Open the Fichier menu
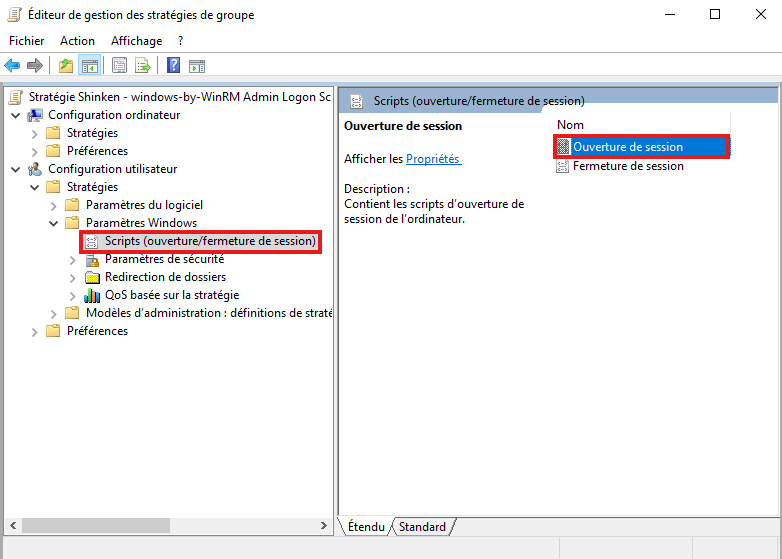 pos(27,41)
